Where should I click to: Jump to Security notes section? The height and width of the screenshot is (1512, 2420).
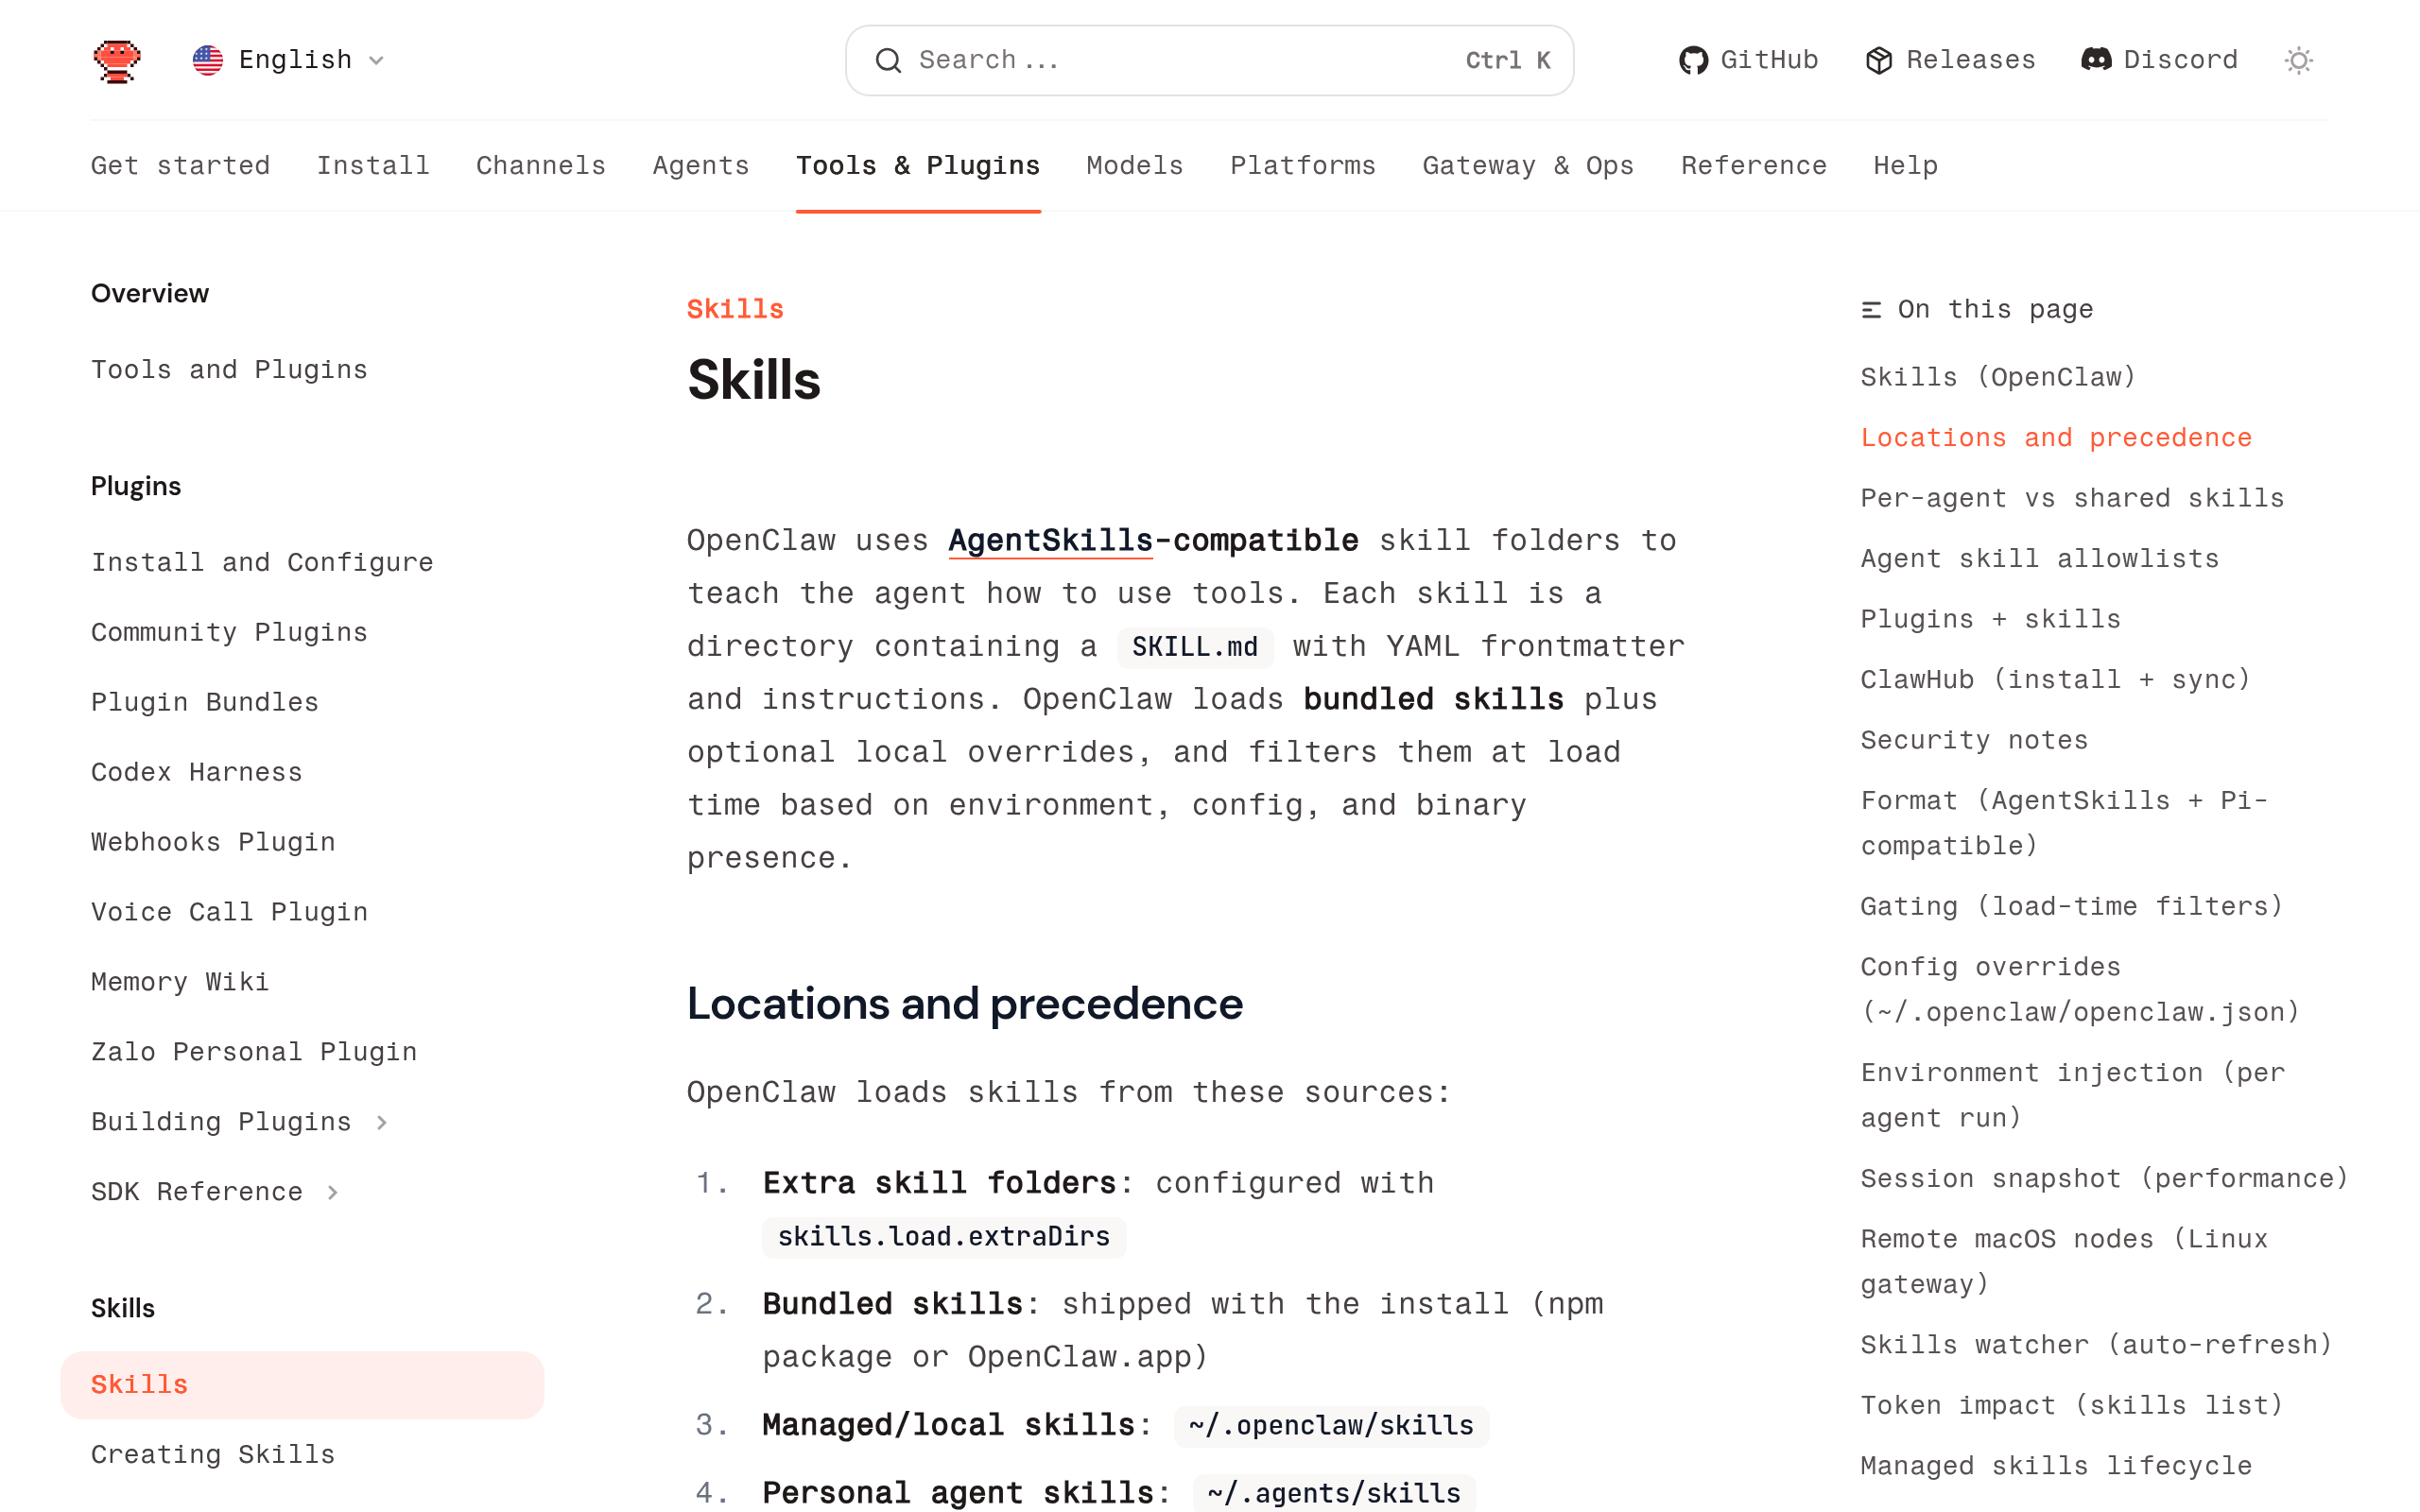pos(1973,740)
